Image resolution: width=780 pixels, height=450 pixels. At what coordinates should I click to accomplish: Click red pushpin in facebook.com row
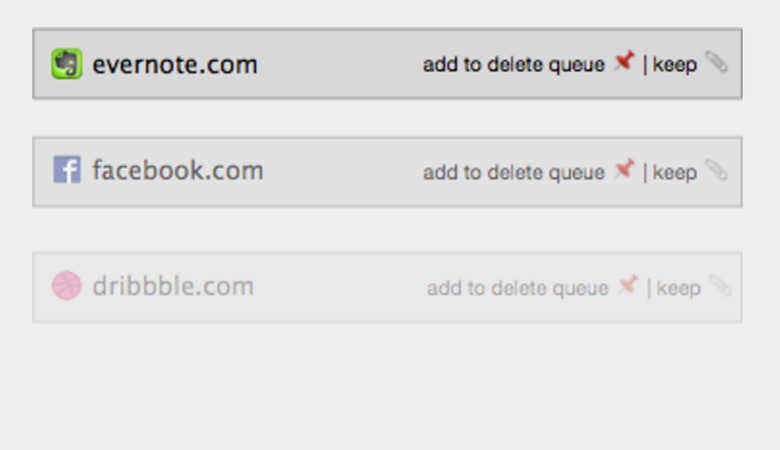[624, 170]
